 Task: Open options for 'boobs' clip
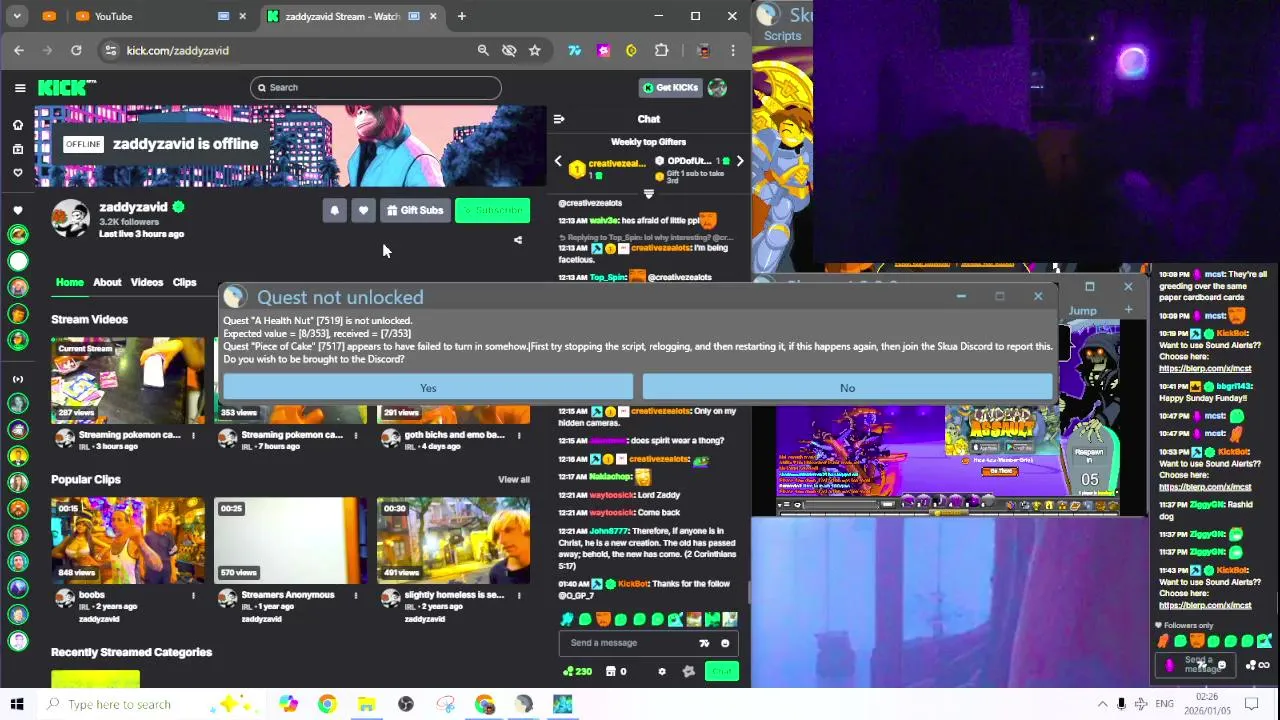[x=193, y=595]
